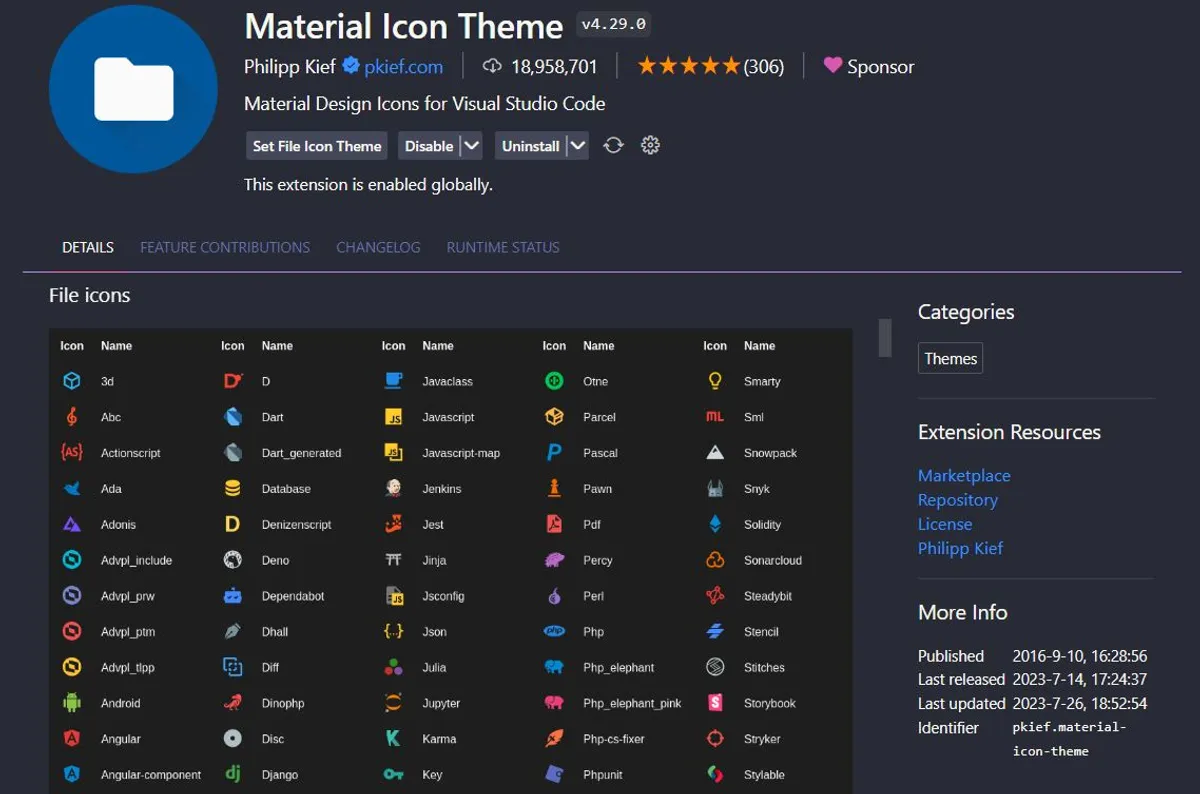
Task: Click the Perl file icon
Action: coord(554,596)
